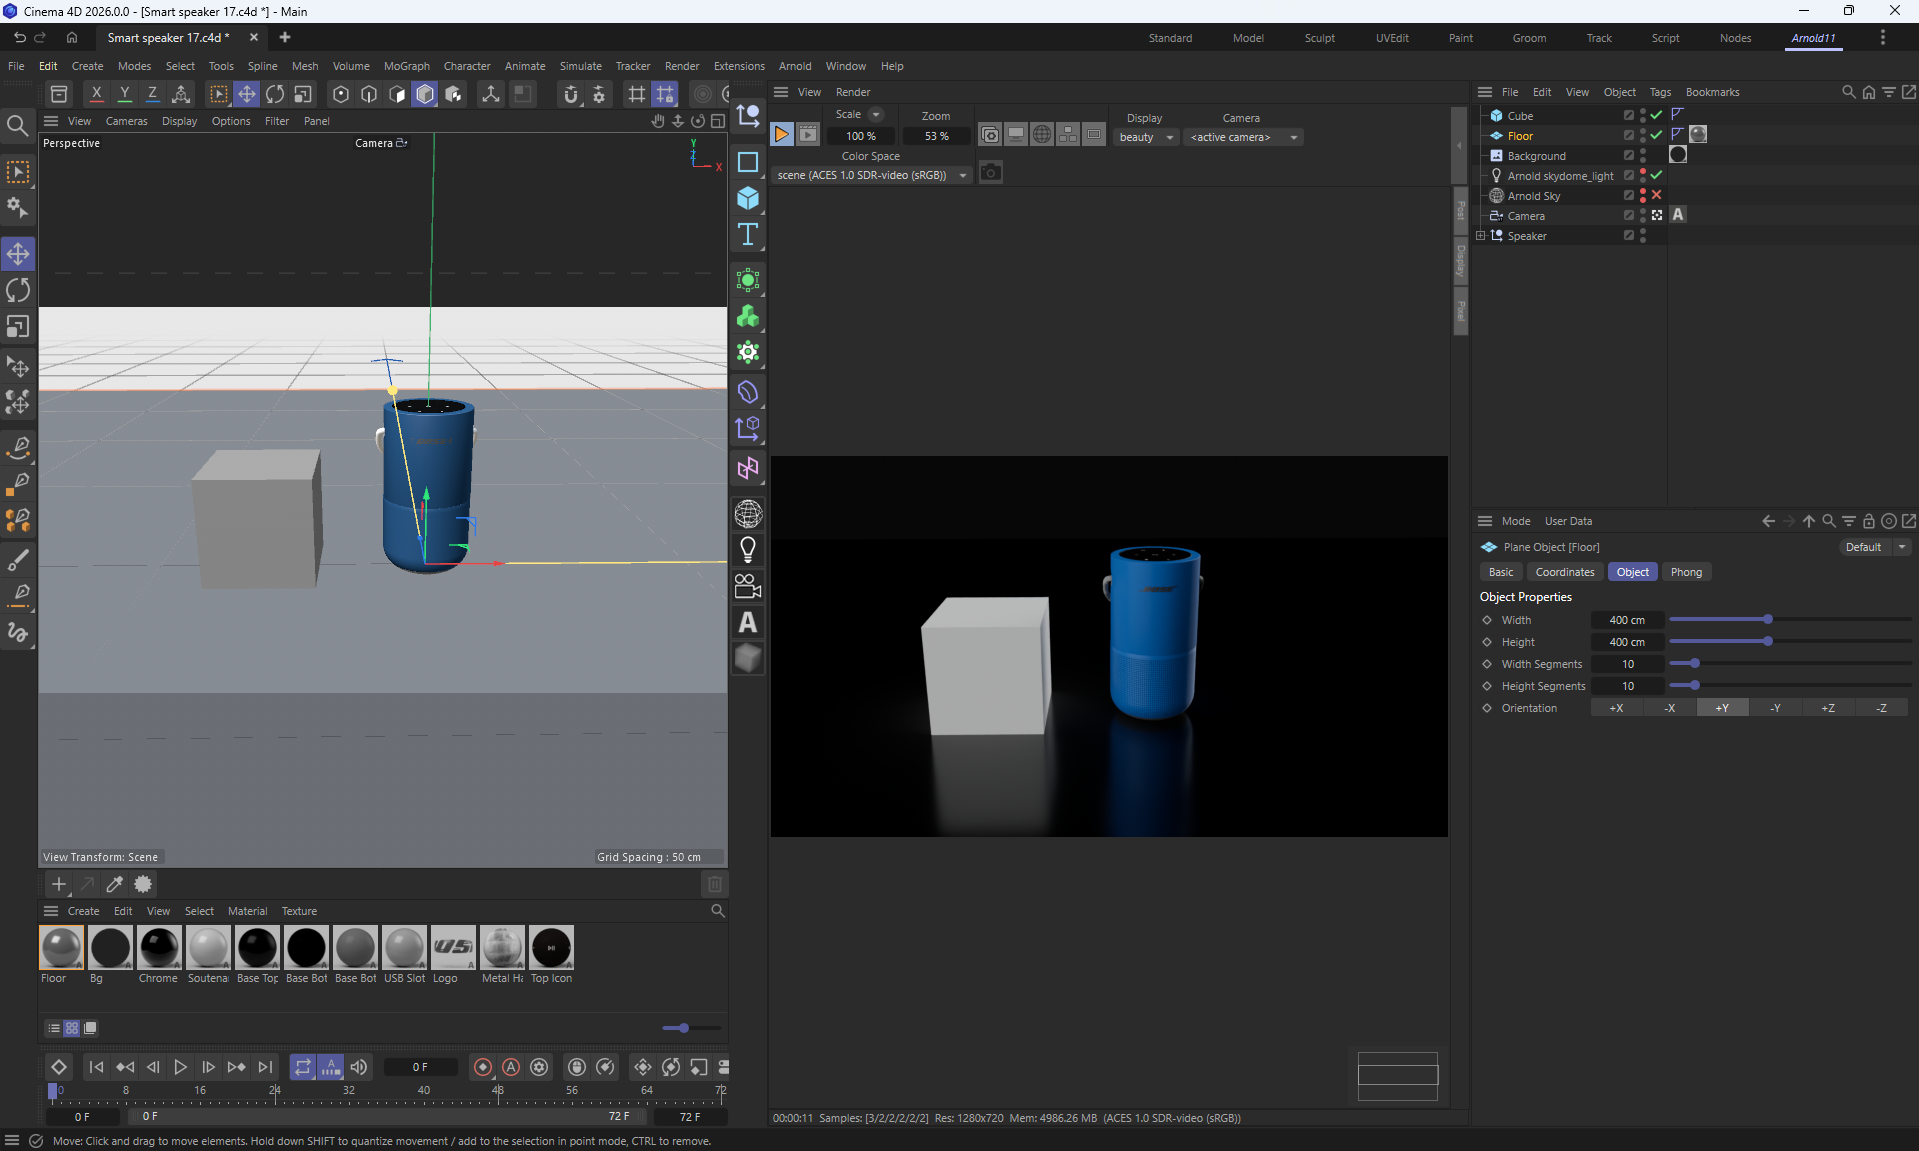Open the MoGraph menu
Screen dimensions: 1919x1151
click(406, 66)
